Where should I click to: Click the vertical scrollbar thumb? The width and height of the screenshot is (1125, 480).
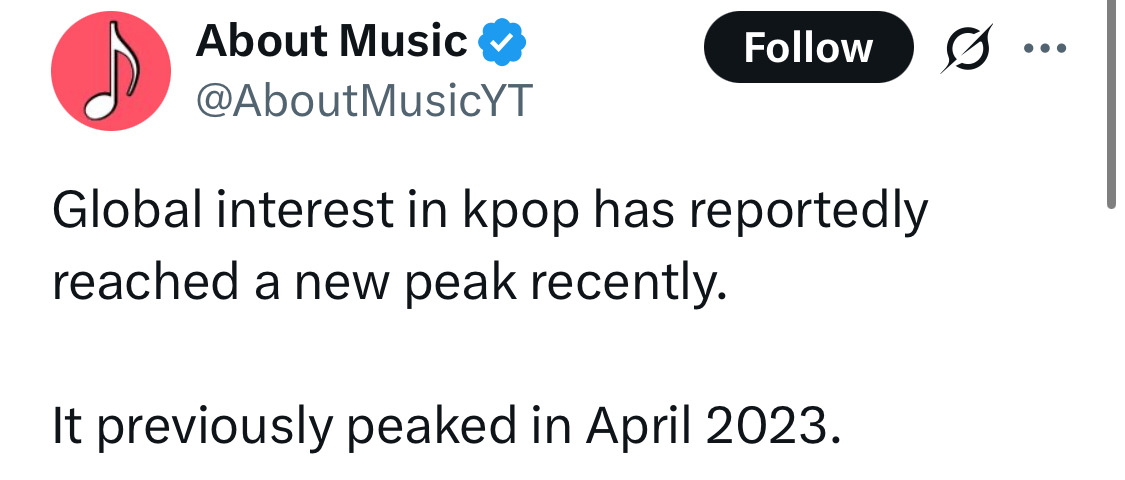[x=1112, y=104]
